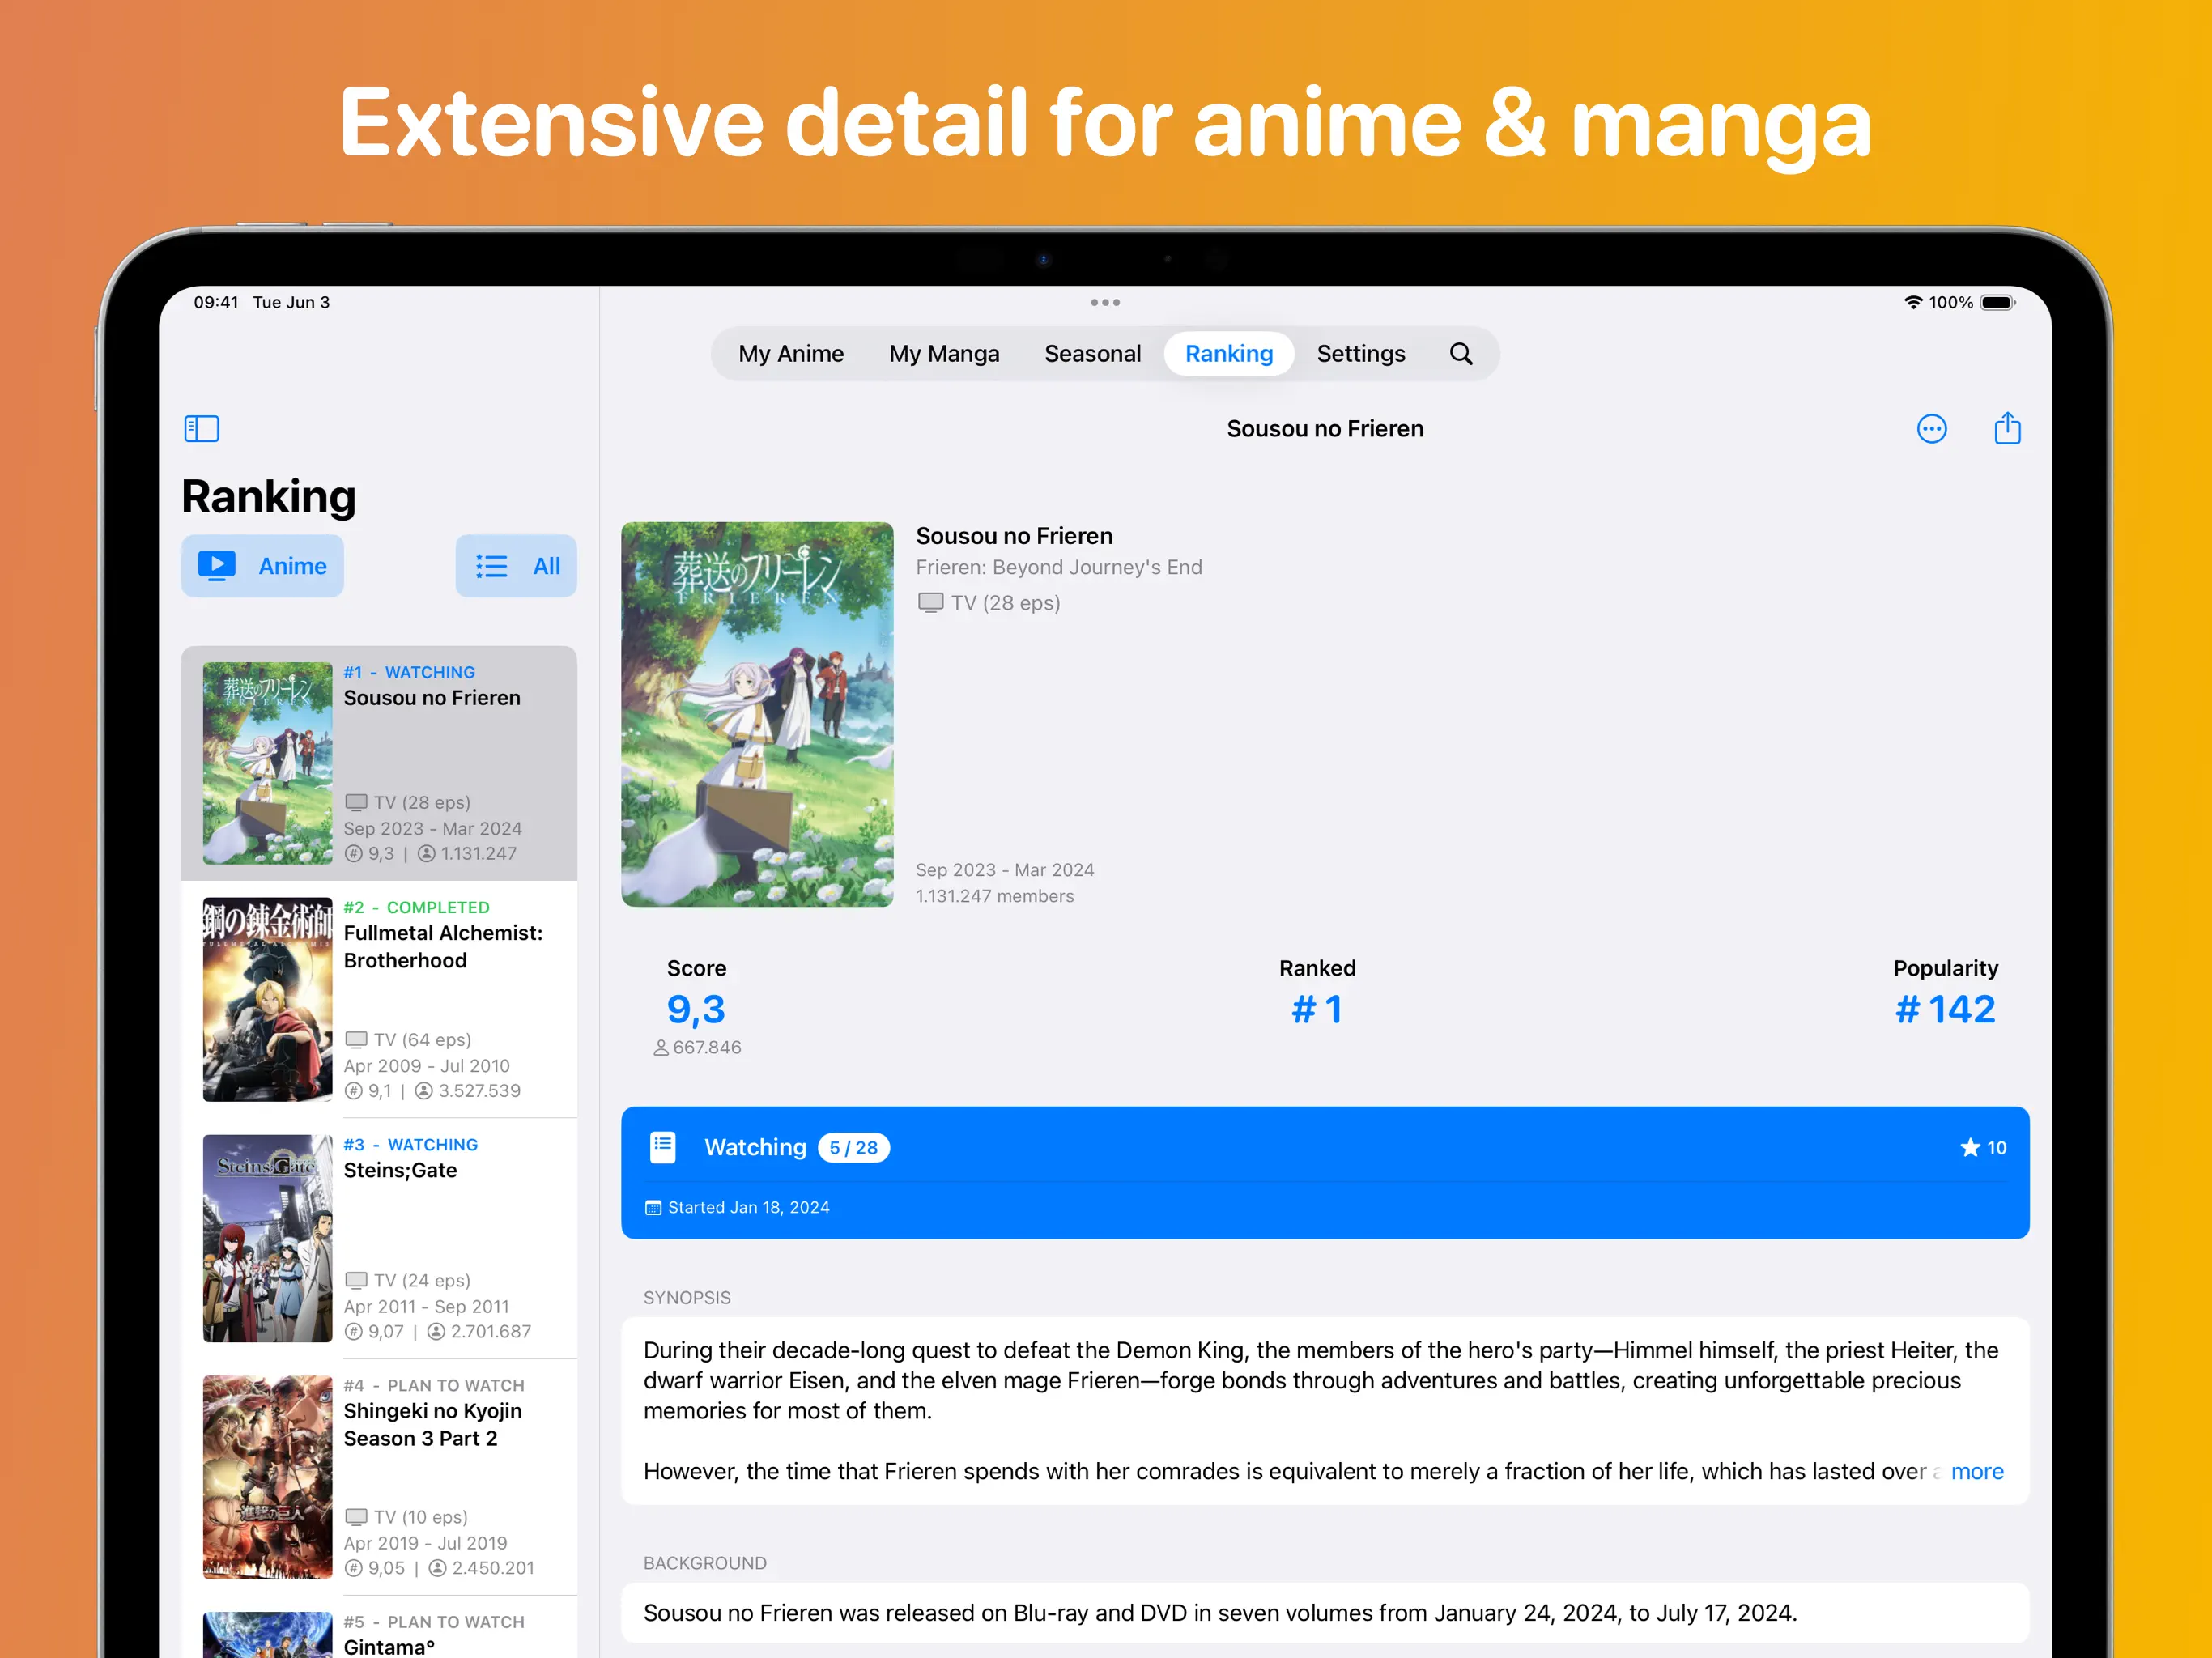Click the 5 / 28 episode progress badge
The width and height of the screenshot is (2212, 1658).
[x=853, y=1148]
